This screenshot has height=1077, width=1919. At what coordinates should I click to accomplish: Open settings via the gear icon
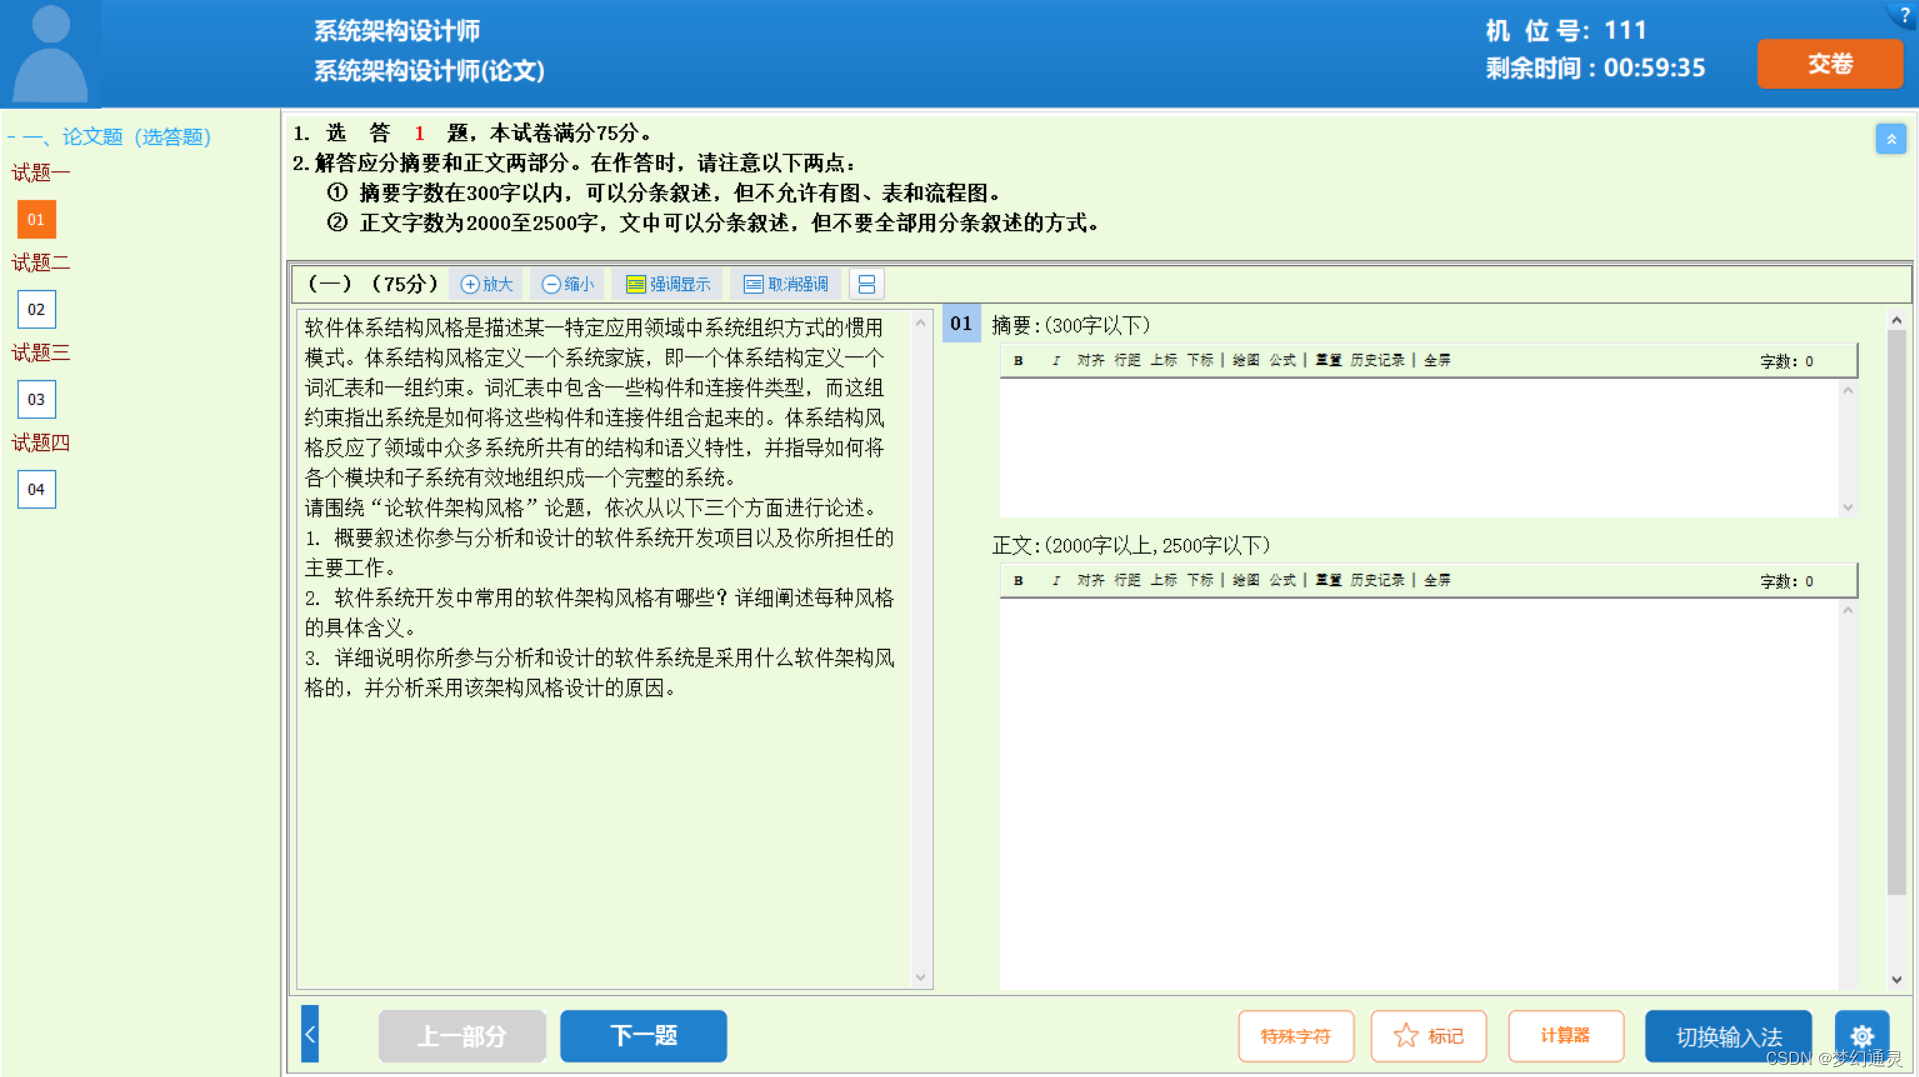pyautogui.click(x=1862, y=1036)
